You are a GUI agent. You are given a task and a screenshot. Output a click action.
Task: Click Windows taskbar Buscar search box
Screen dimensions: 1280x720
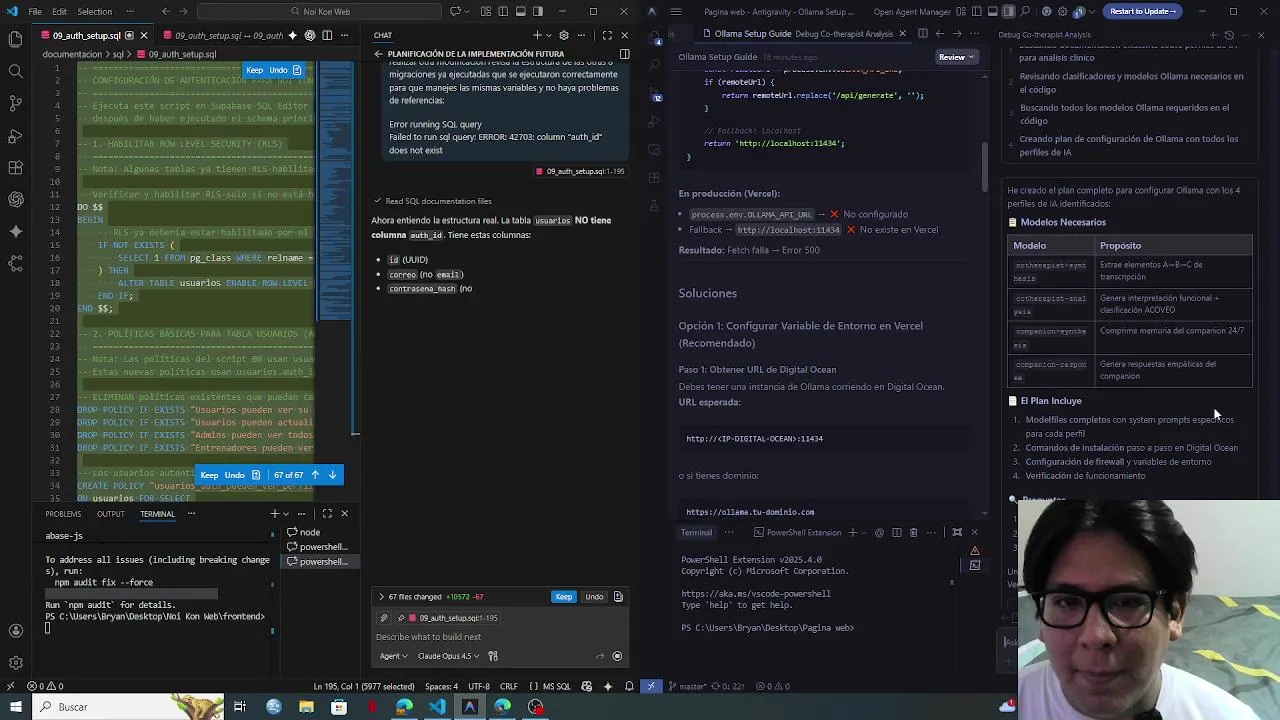pos(127,707)
